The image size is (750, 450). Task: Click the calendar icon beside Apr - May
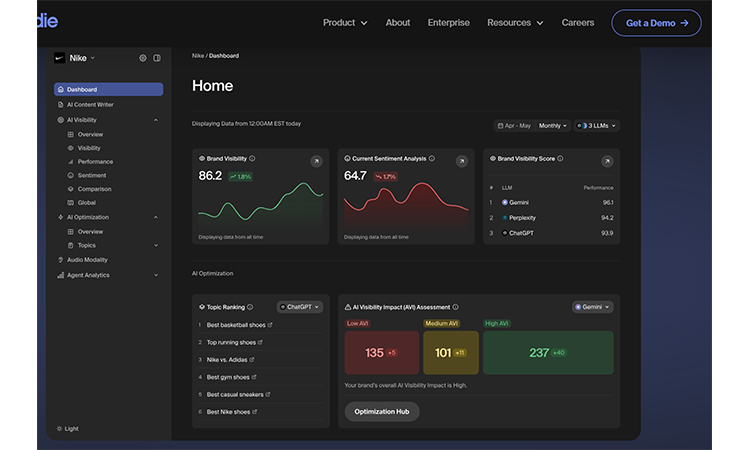coord(500,126)
